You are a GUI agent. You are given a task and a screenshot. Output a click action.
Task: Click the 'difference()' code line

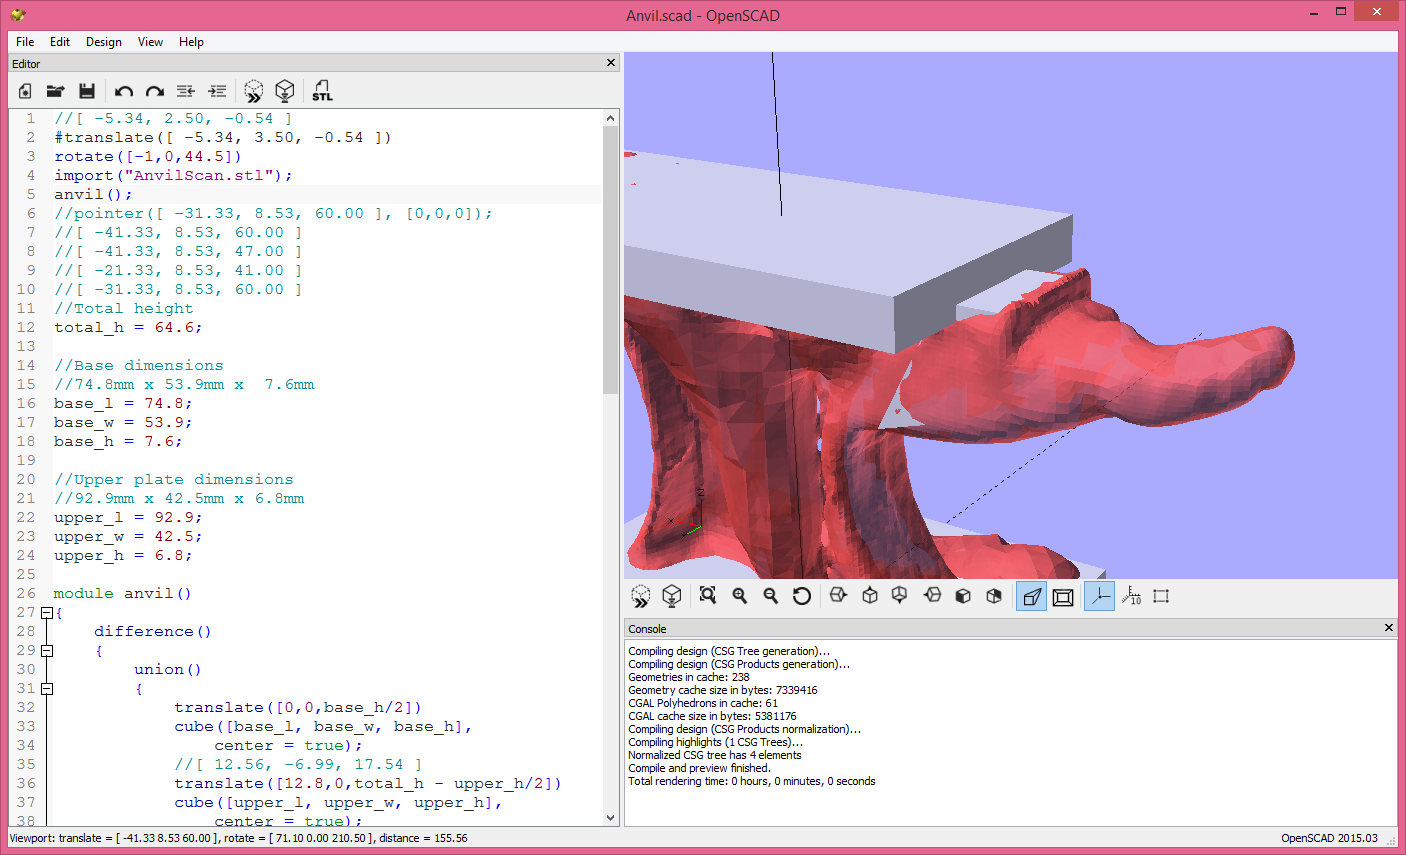pos(153,632)
